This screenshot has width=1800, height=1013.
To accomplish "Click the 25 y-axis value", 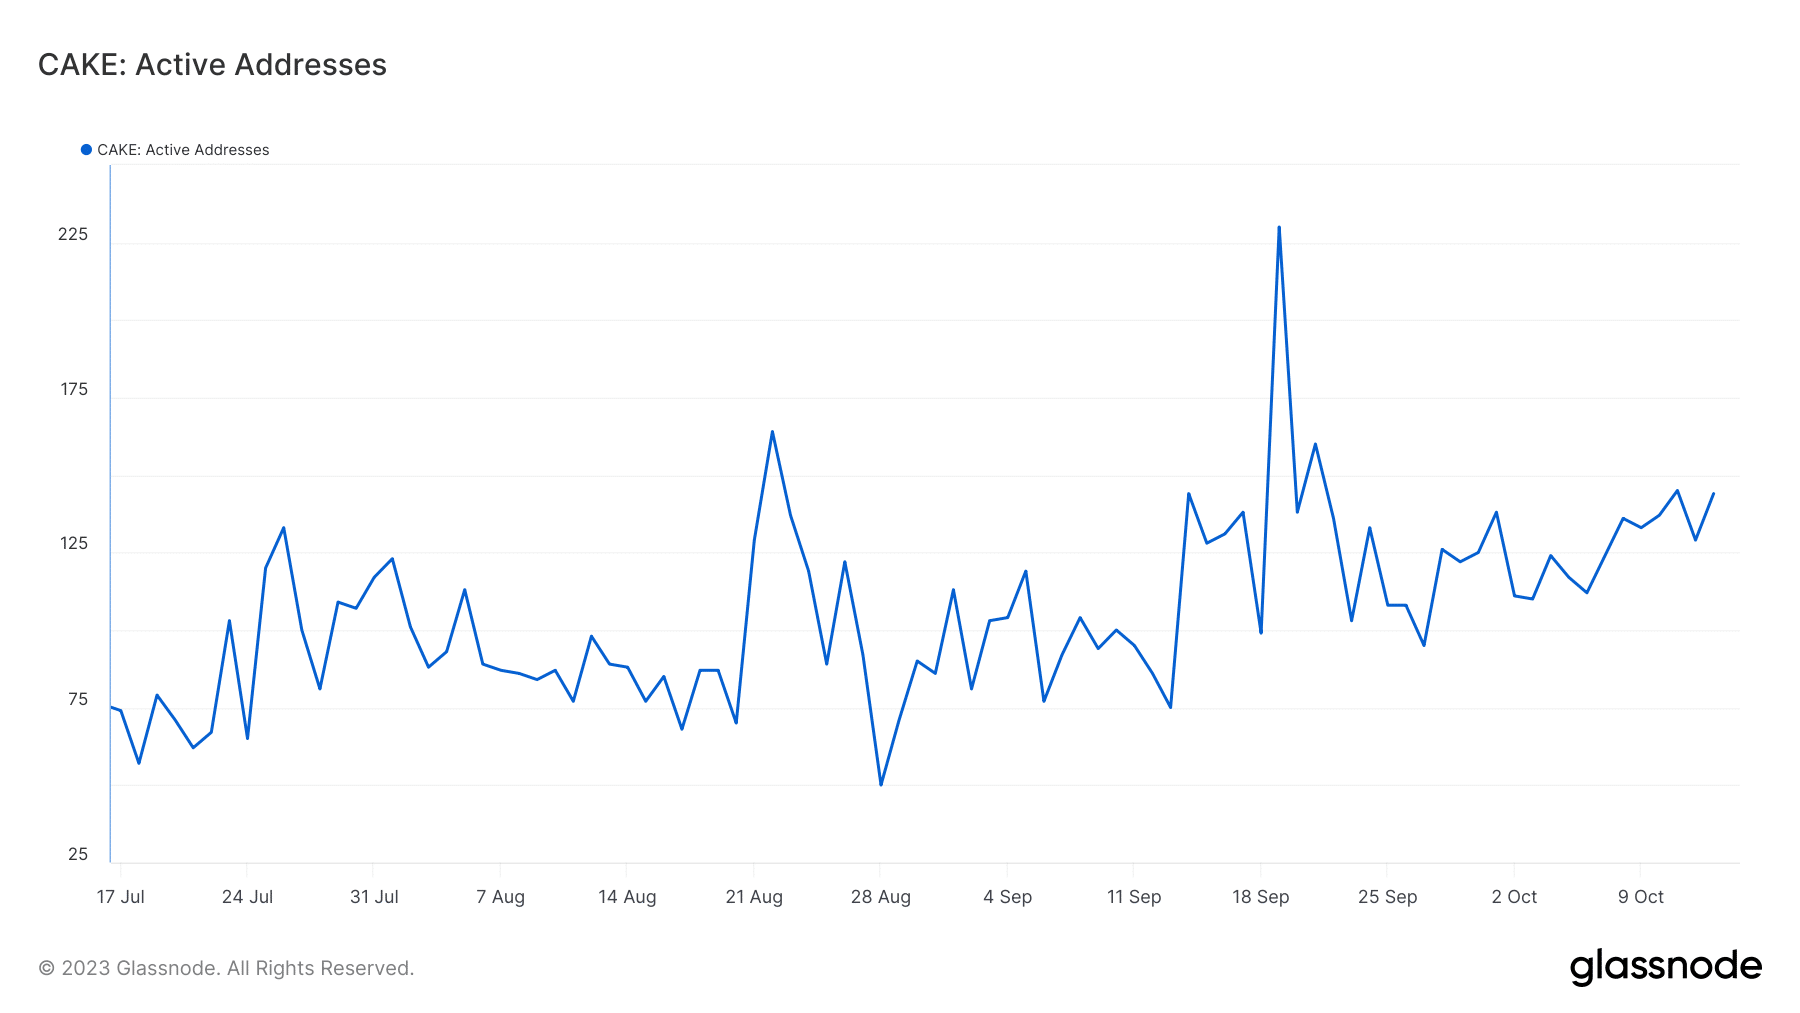I will pyautogui.click(x=78, y=854).
